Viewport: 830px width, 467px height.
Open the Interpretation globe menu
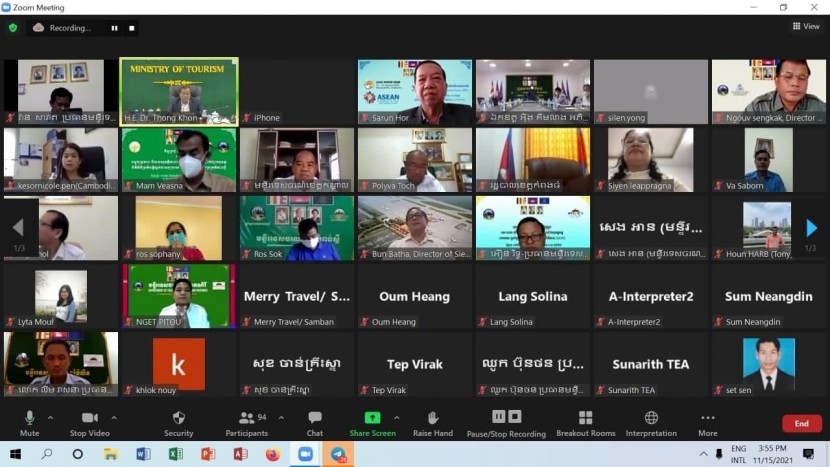[651, 422]
